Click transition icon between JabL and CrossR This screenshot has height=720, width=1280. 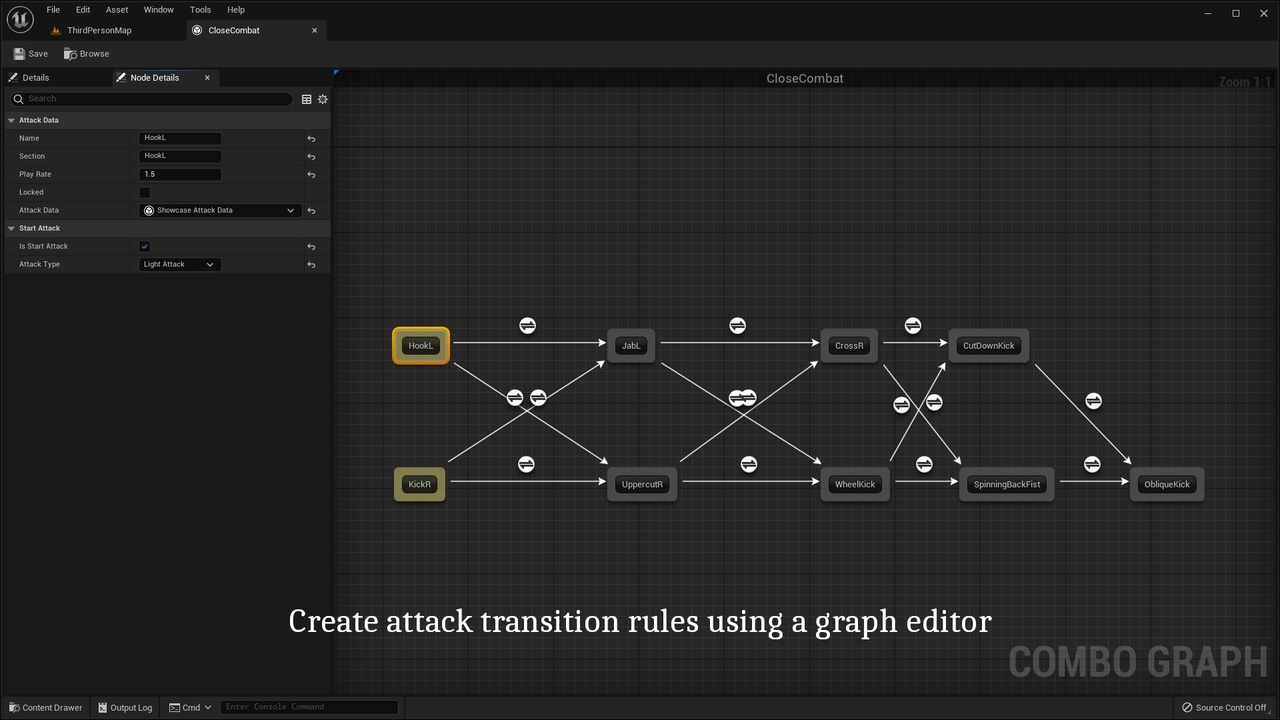(x=737, y=326)
